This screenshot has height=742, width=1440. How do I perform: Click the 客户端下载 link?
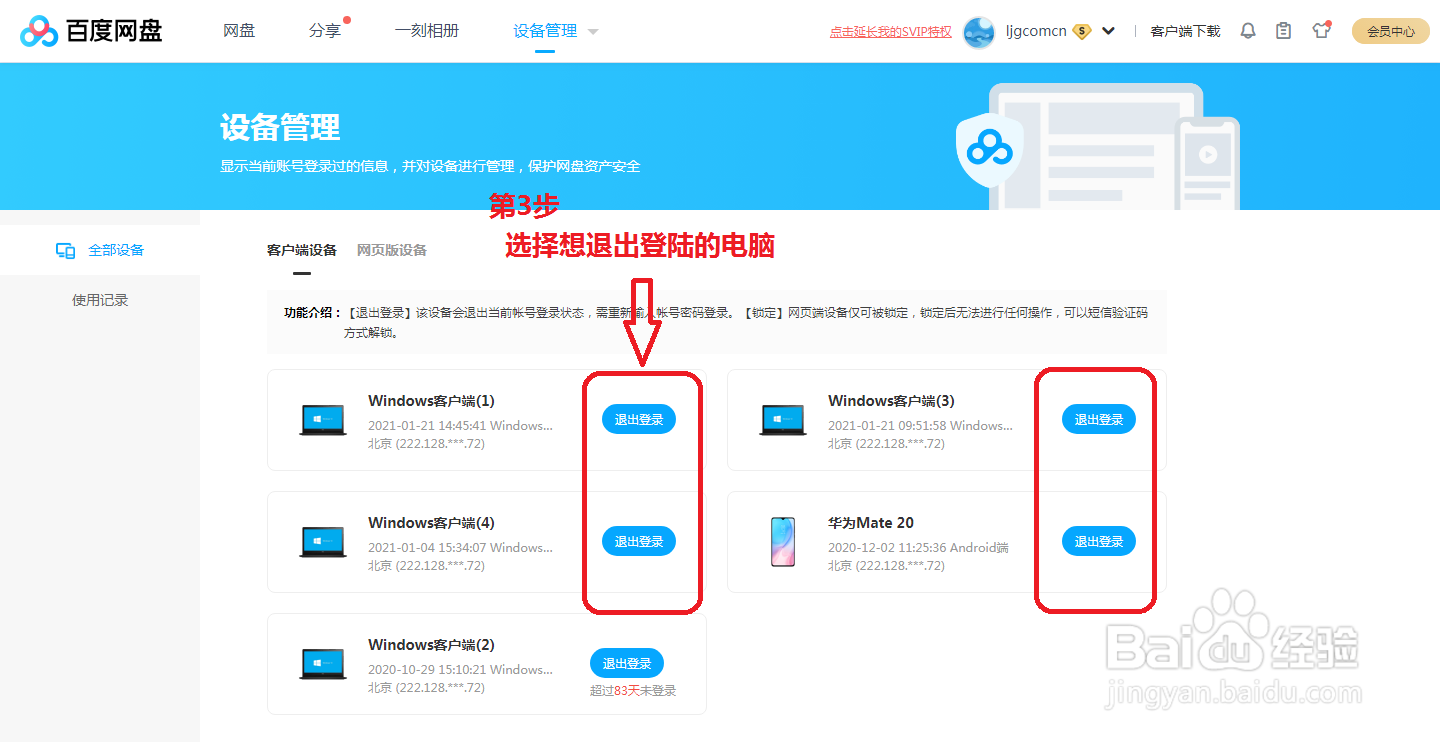(x=1185, y=32)
